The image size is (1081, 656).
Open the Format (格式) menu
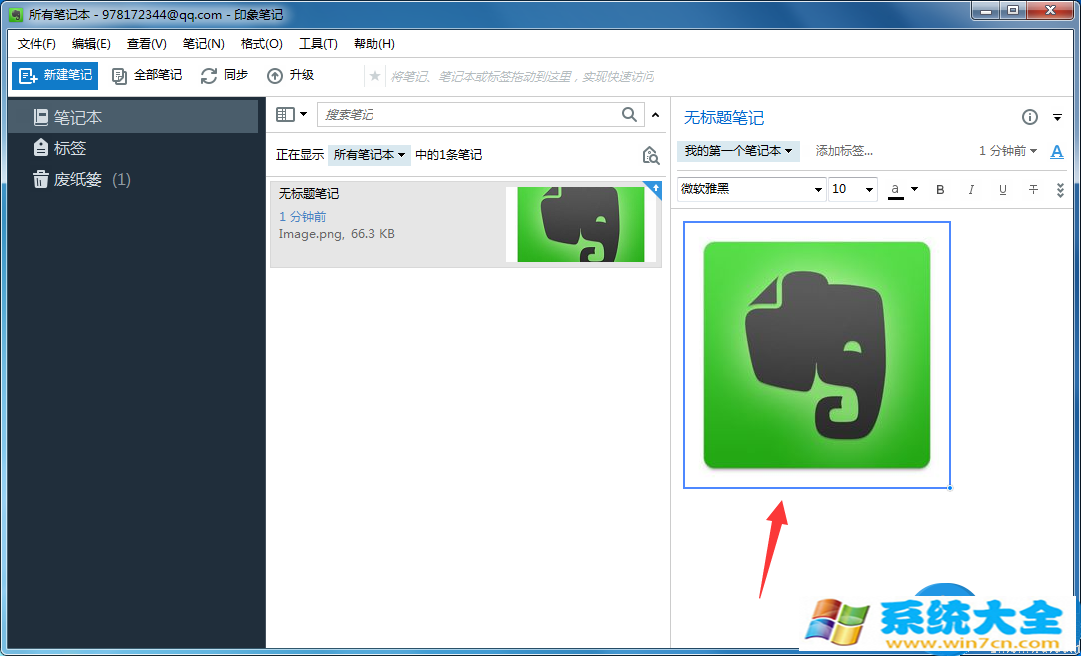coord(261,43)
